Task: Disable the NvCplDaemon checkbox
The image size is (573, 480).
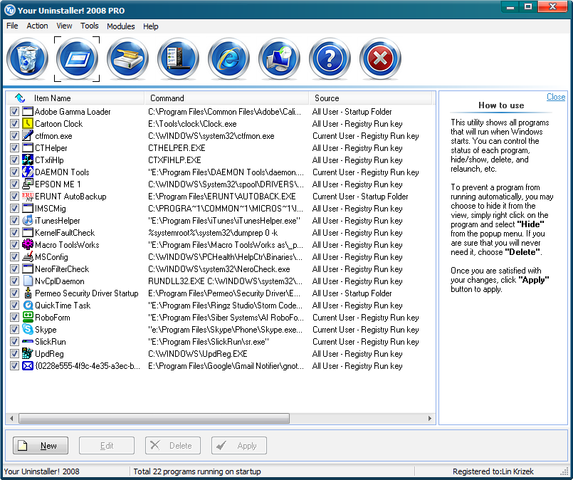Action: [x=14, y=281]
